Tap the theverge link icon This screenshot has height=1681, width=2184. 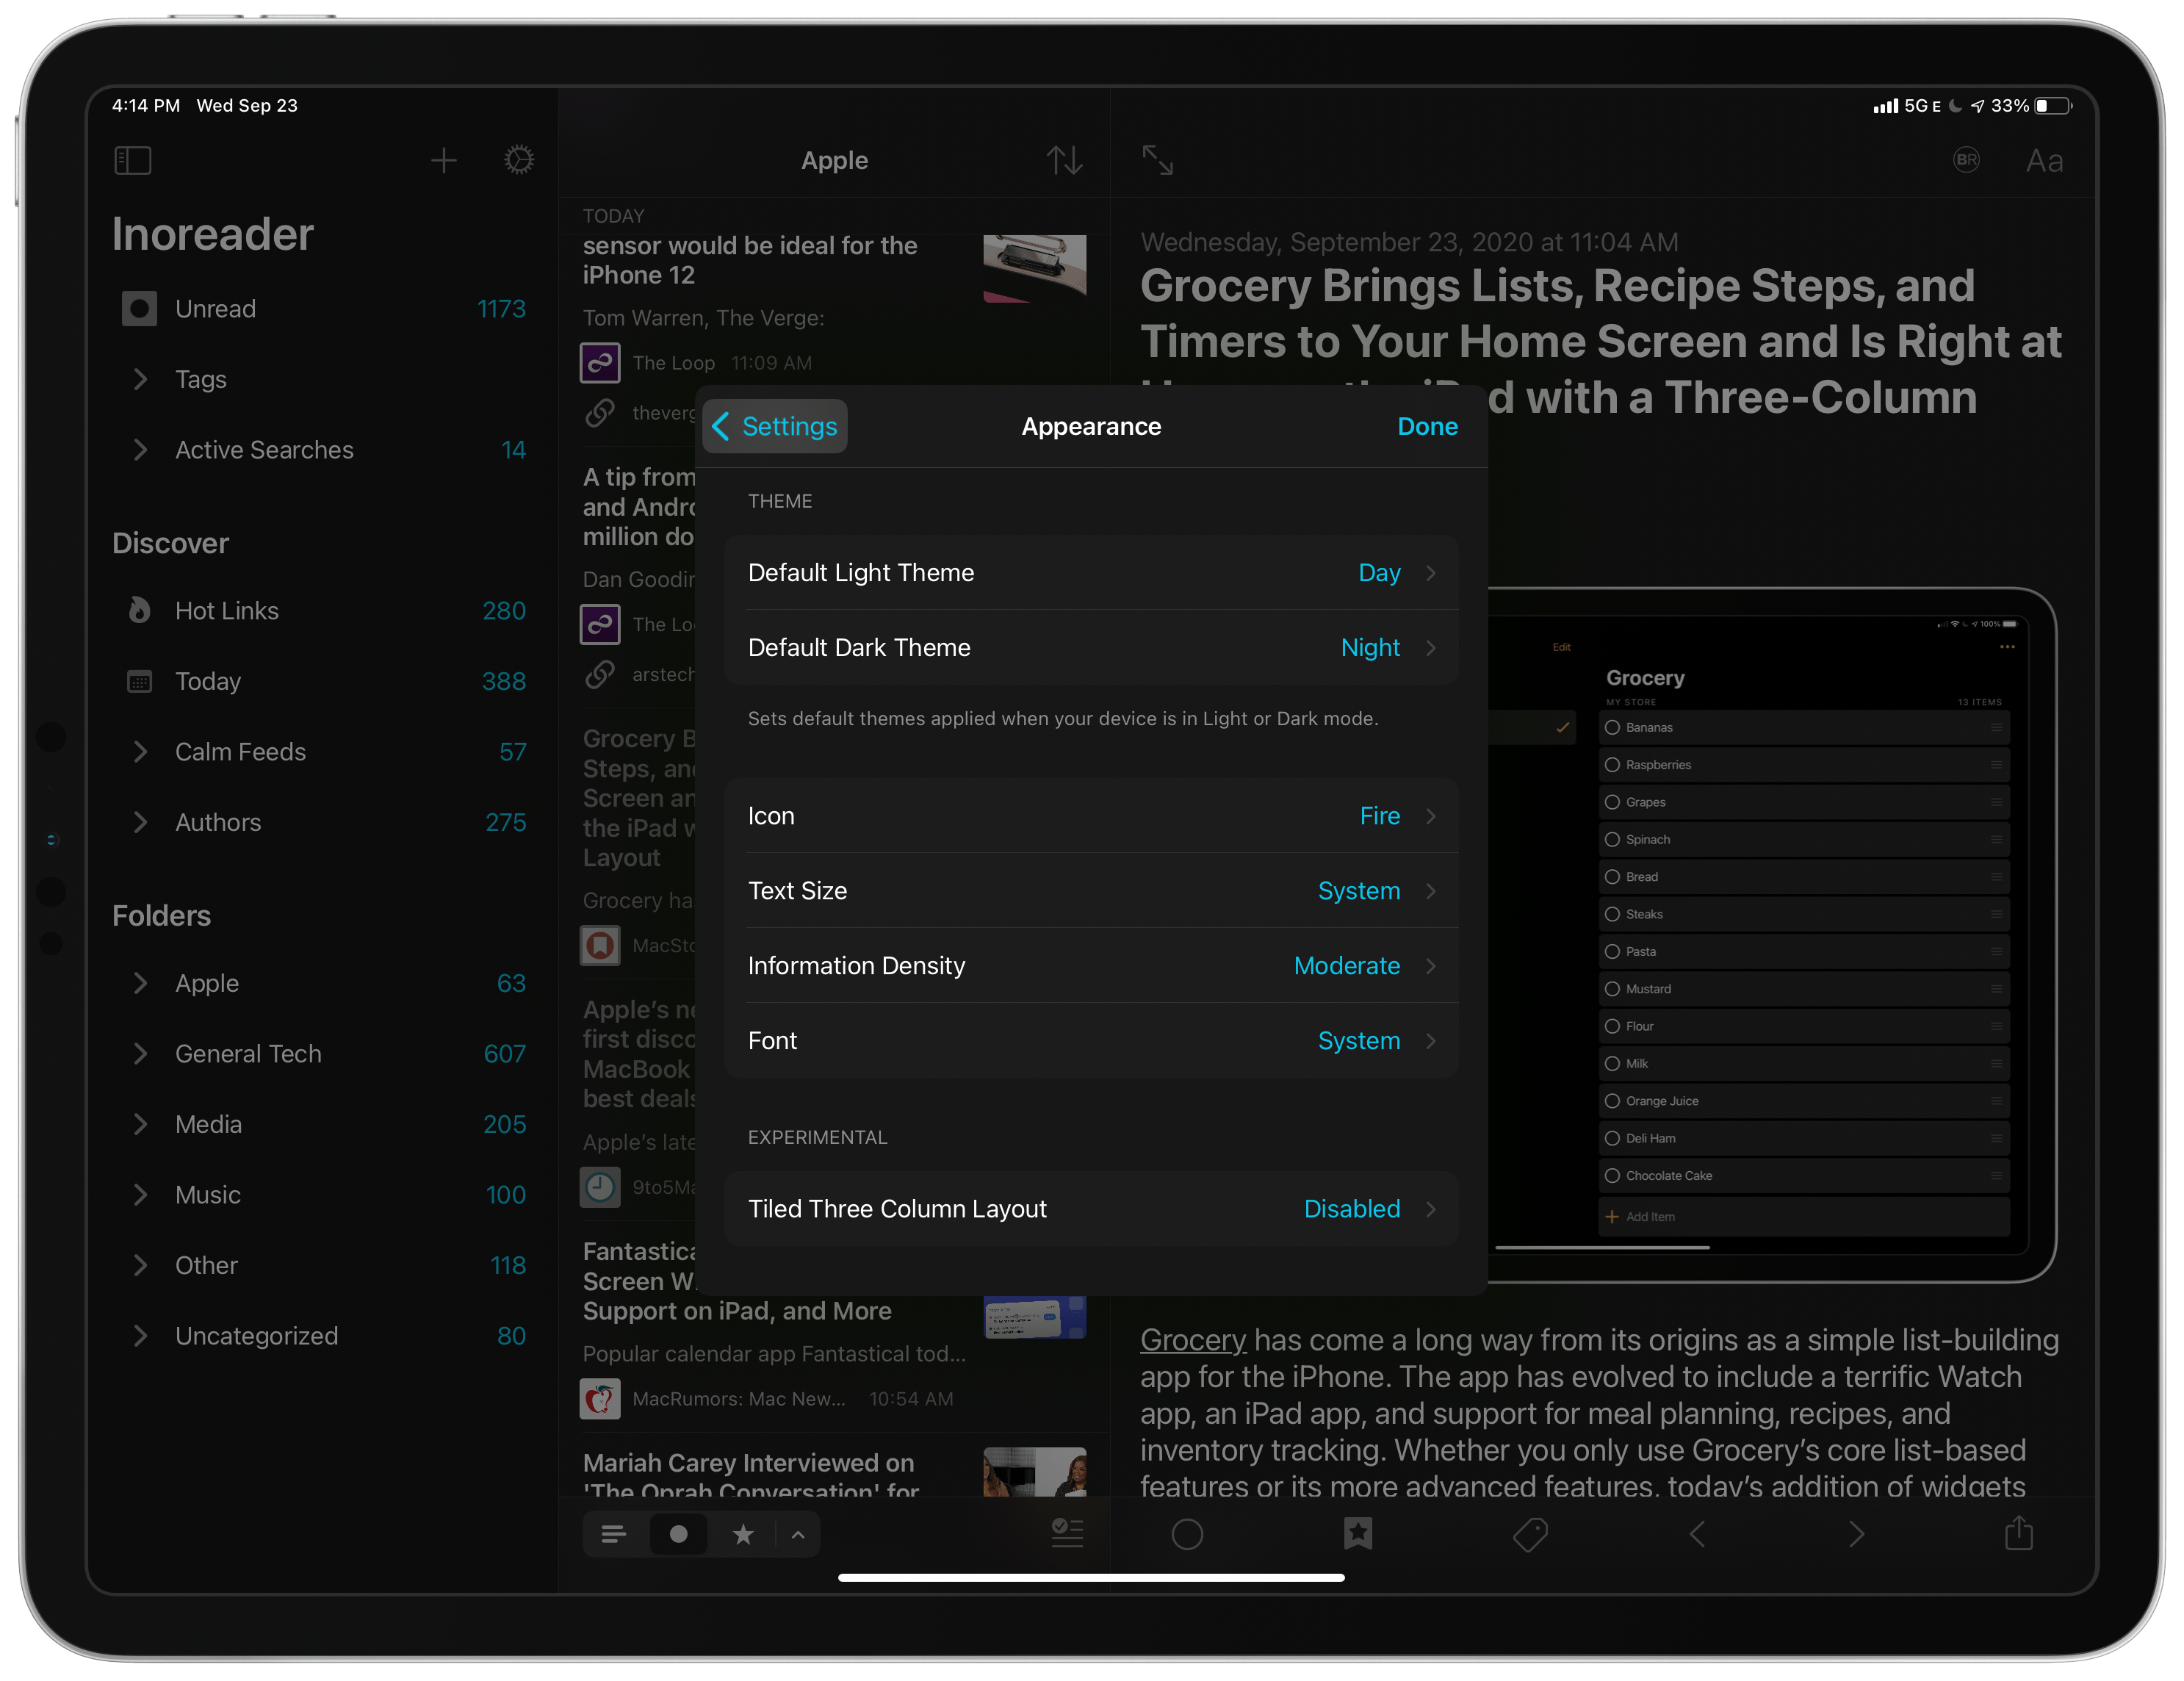point(600,412)
